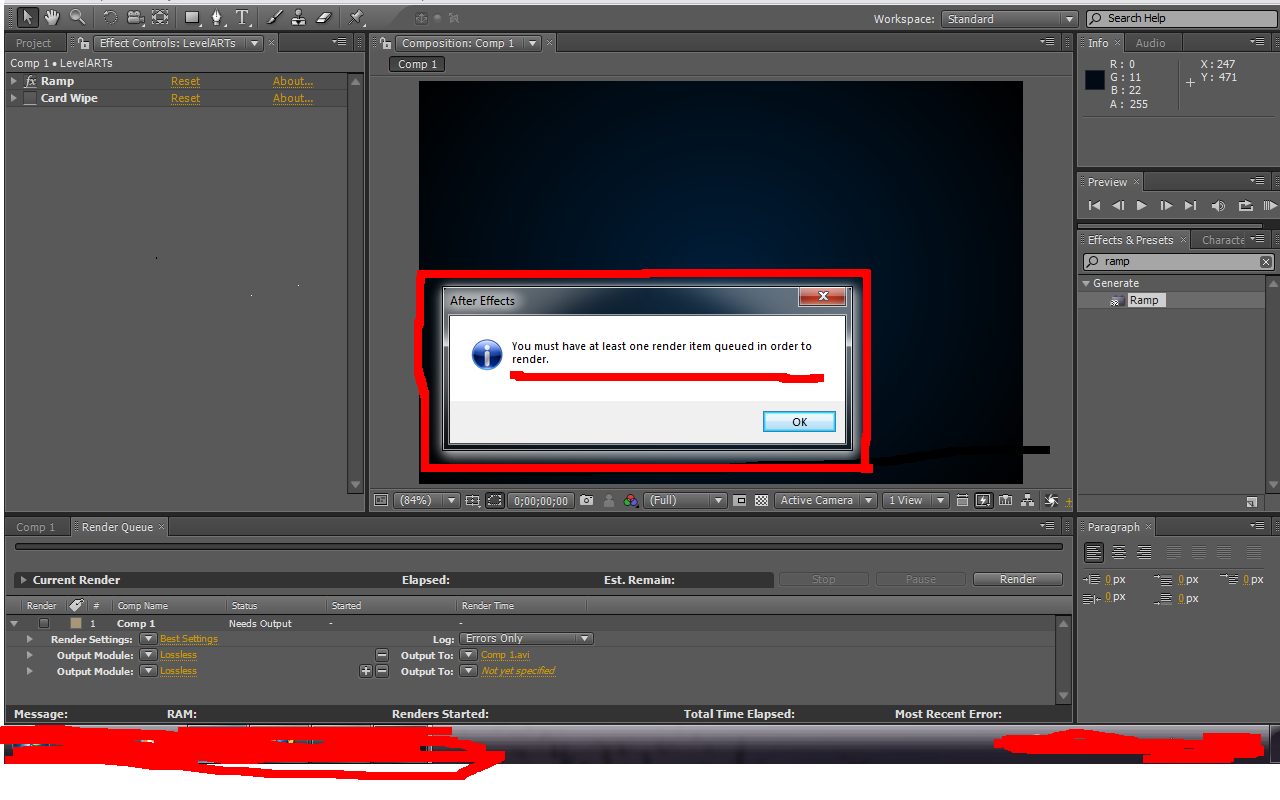Viewport: 1280px width, 800px height.
Task: Open the Workspace Standard dropdown
Action: (1009, 19)
